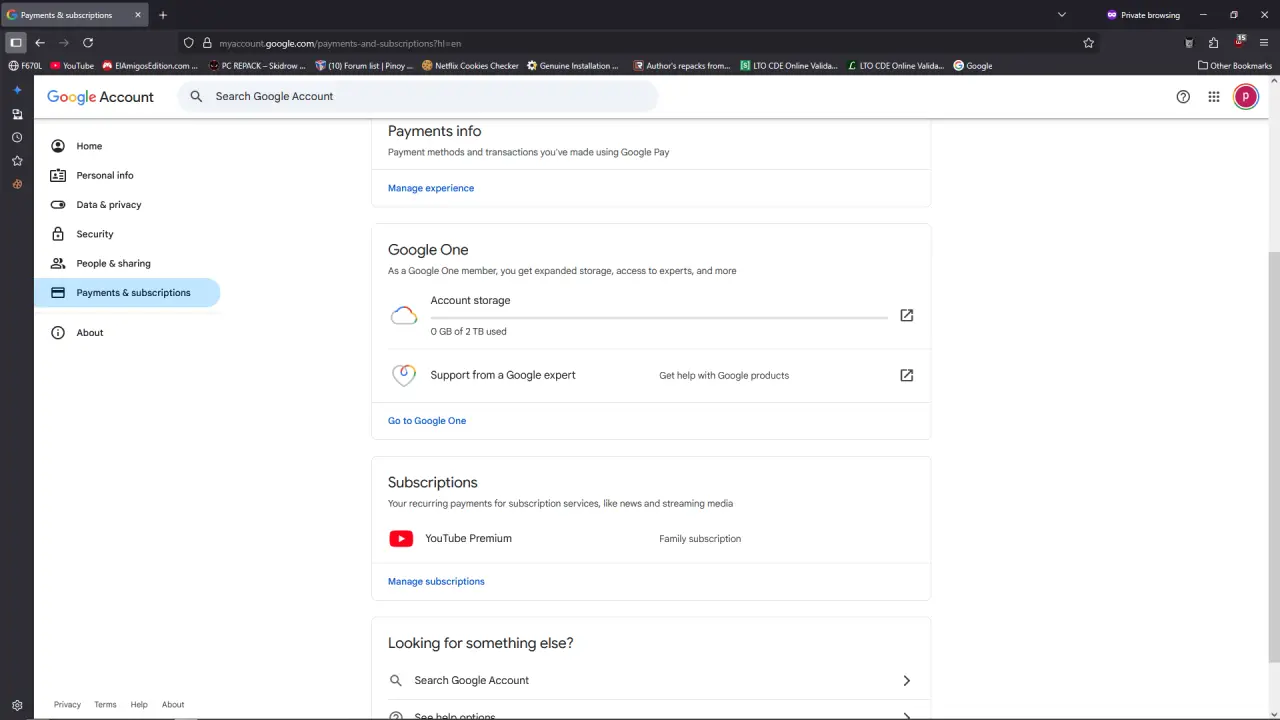The height and width of the screenshot is (720, 1280).
Task: Reload the current page
Action: [x=88, y=43]
